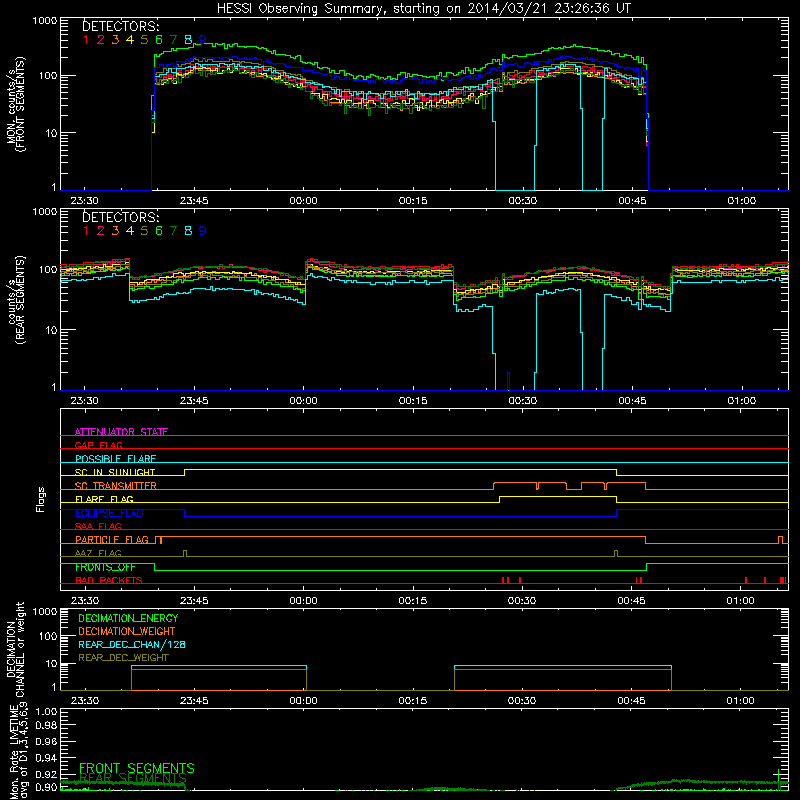
Task: Click DECIMATION_ENERGY legend entry
Action: pyautogui.click(x=128, y=618)
